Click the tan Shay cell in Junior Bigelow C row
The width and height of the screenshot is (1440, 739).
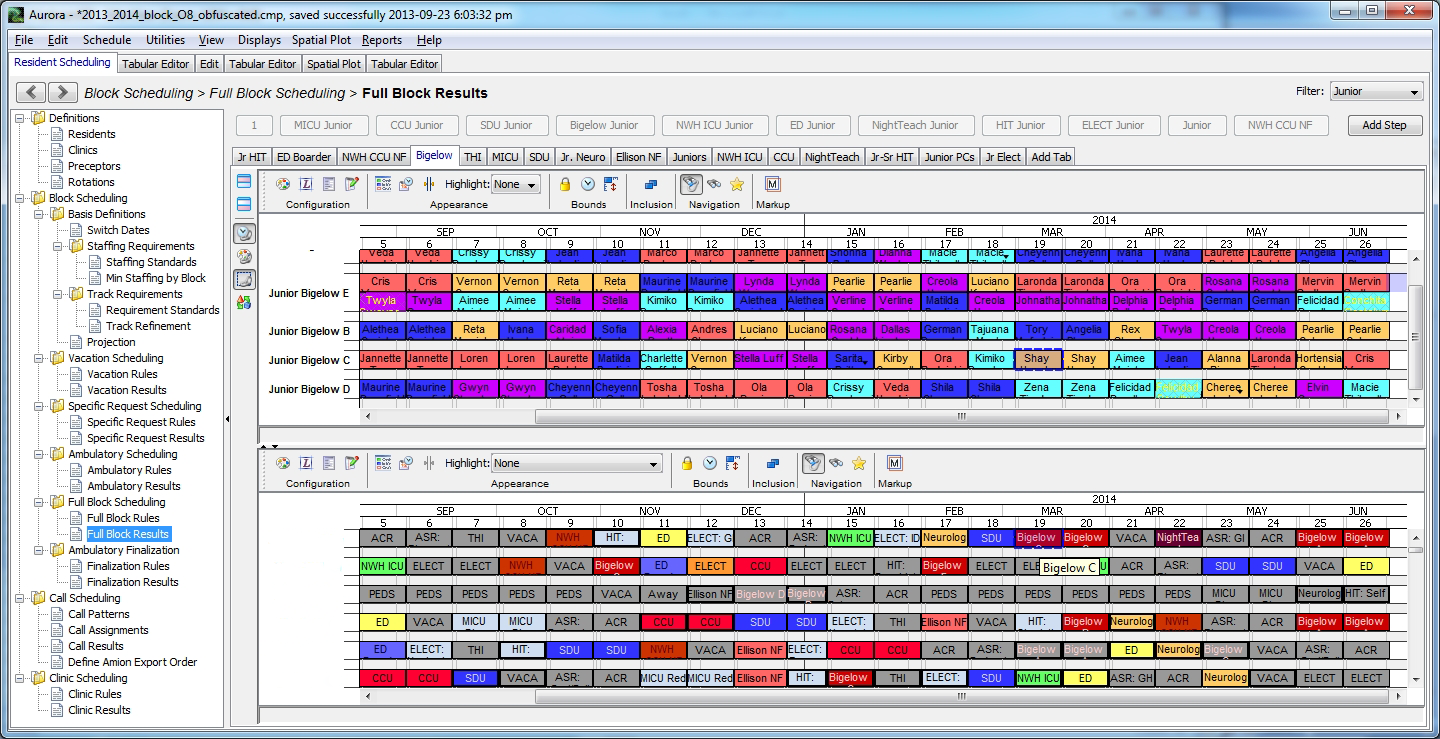click(x=1037, y=359)
